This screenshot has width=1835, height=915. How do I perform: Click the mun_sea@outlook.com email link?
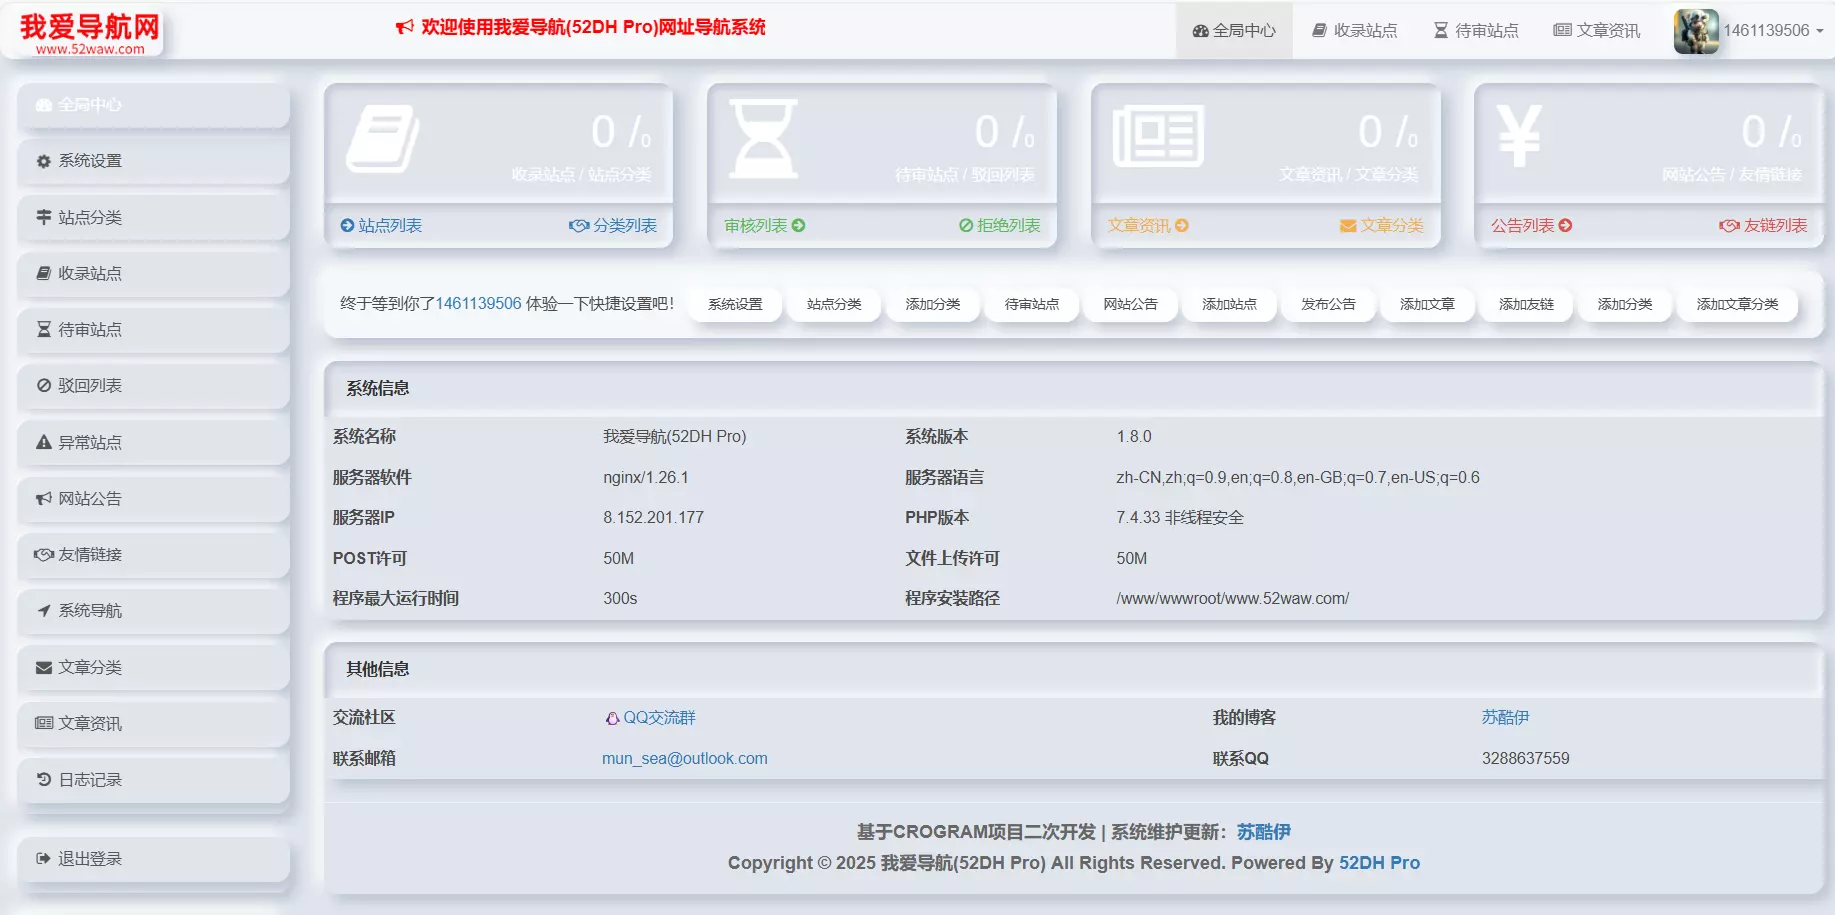click(685, 758)
